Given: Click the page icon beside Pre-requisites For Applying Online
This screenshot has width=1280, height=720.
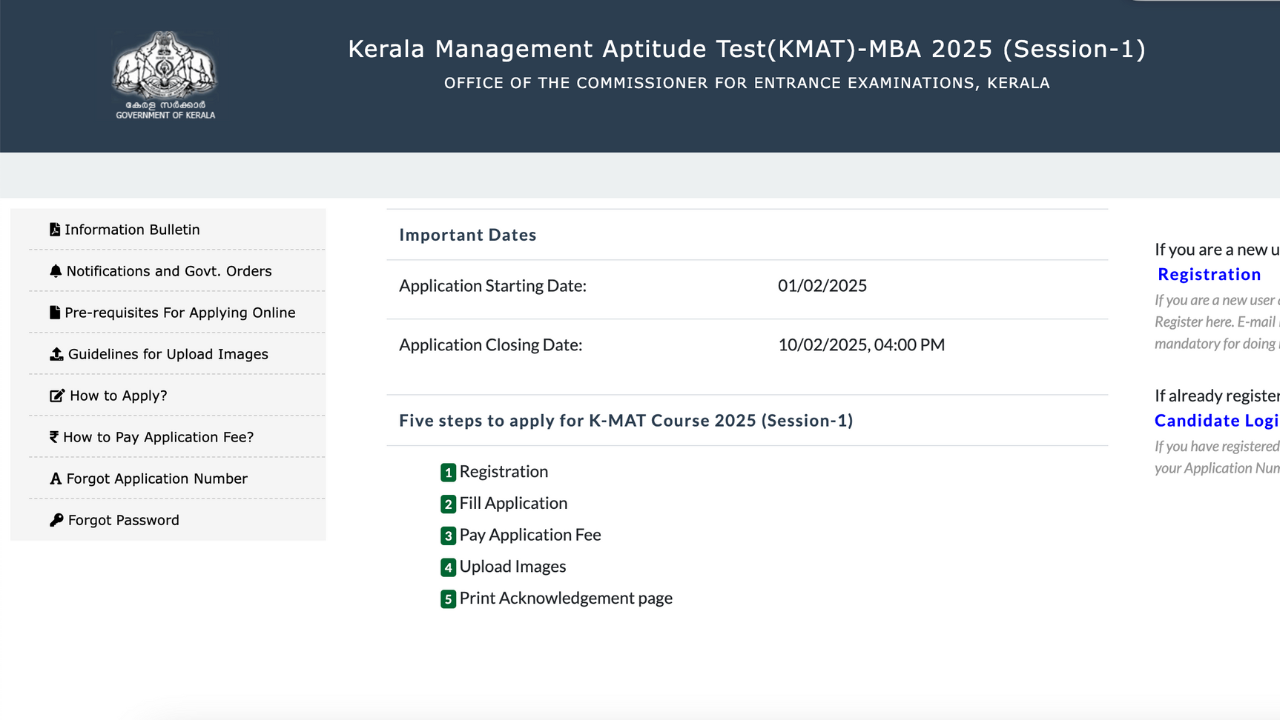Looking at the screenshot, I should click(55, 312).
